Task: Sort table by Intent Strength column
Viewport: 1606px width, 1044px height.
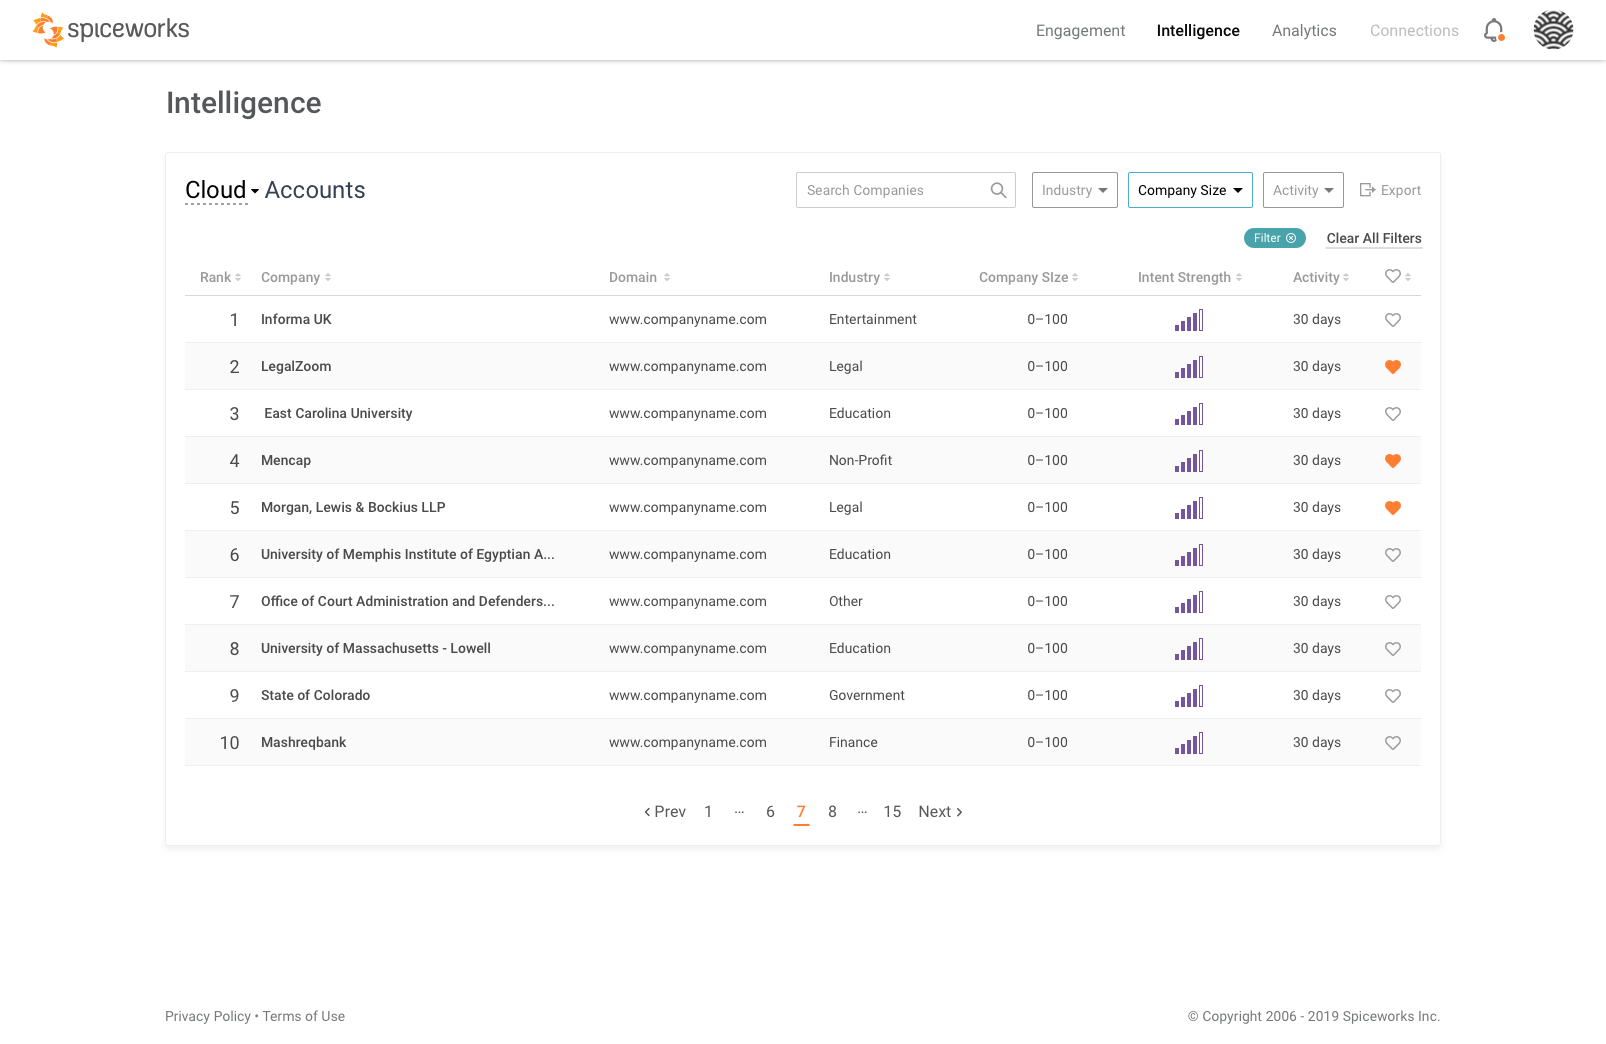Action: click(1190, 277)
